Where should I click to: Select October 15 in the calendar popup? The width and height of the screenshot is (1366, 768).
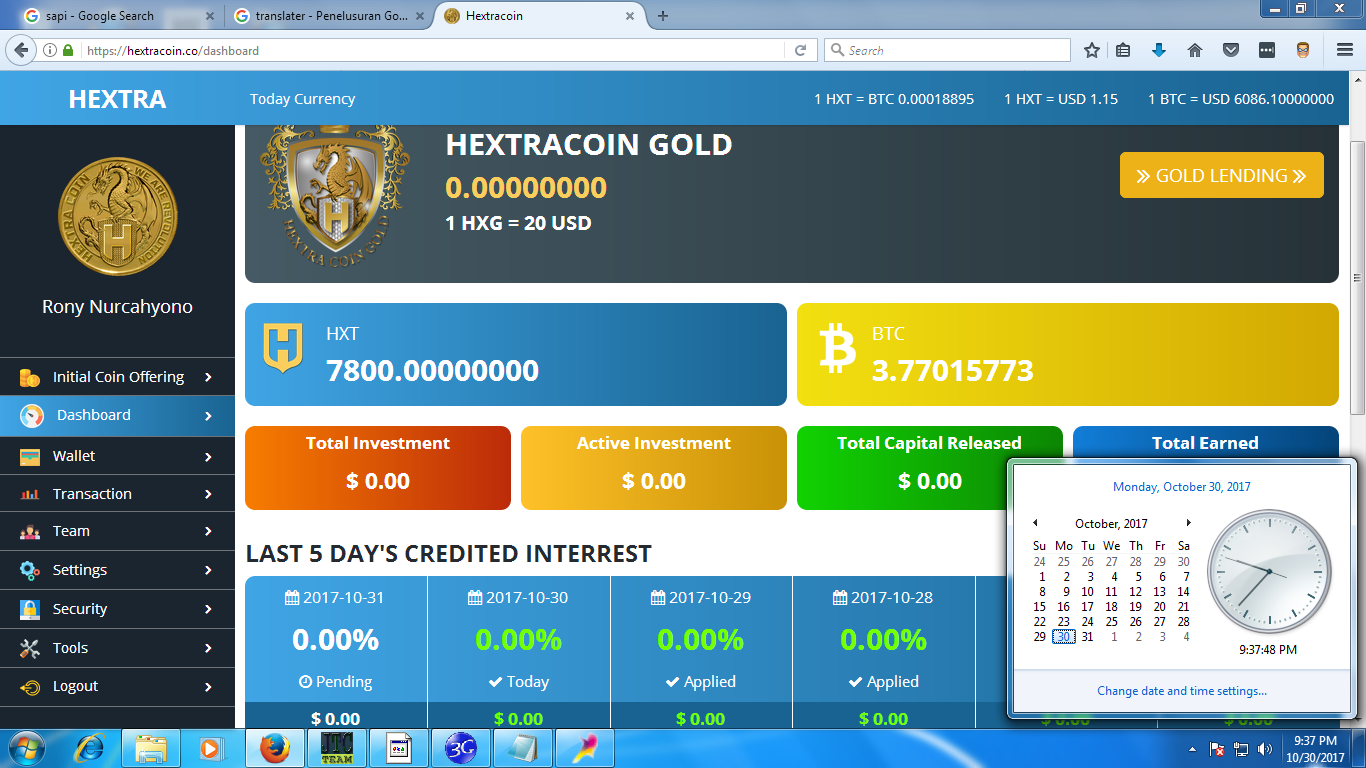point(1040,607)
